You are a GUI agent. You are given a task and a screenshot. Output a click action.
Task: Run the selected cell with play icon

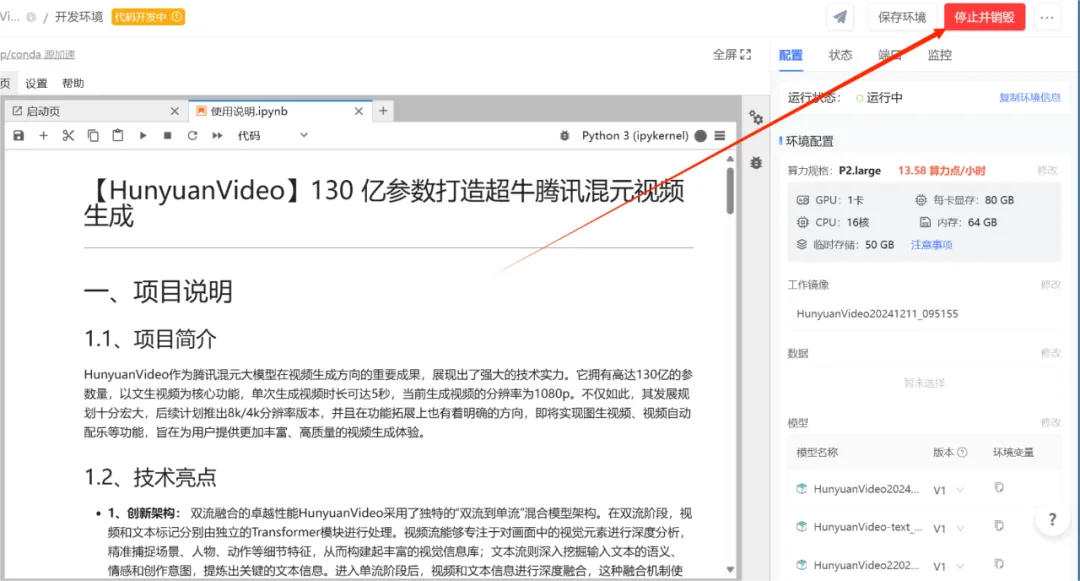[x=143, y=136]
